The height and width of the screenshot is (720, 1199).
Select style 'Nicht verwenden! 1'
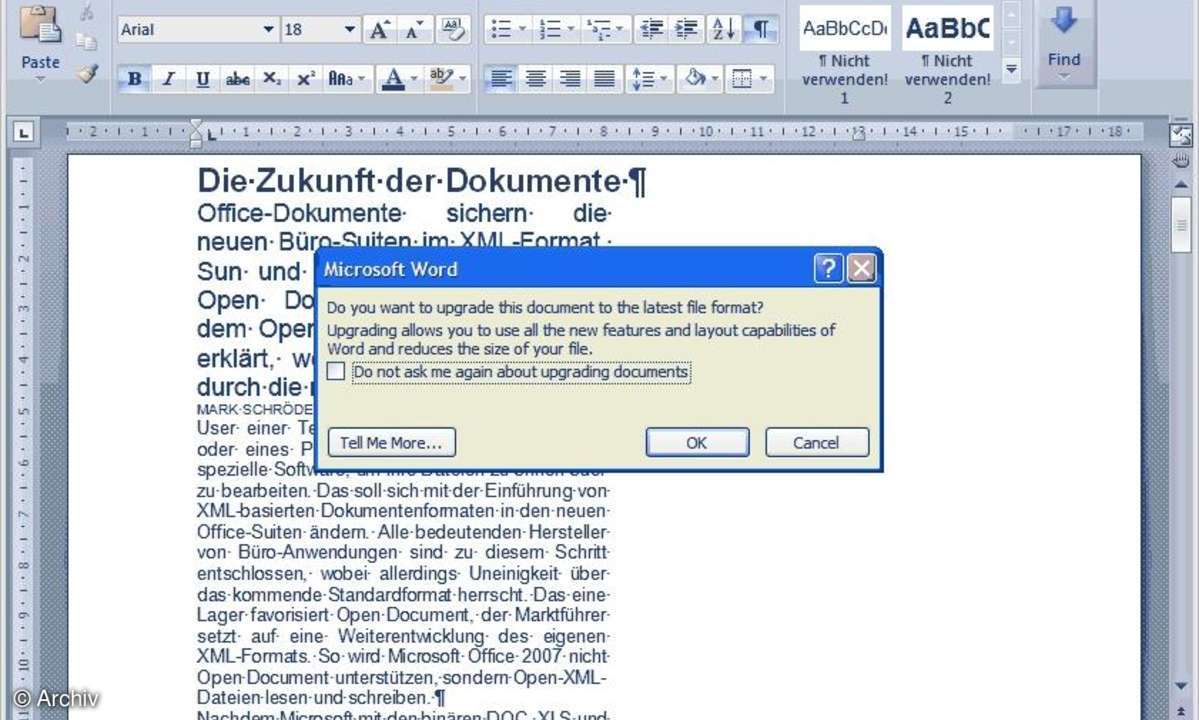[844, 55]
